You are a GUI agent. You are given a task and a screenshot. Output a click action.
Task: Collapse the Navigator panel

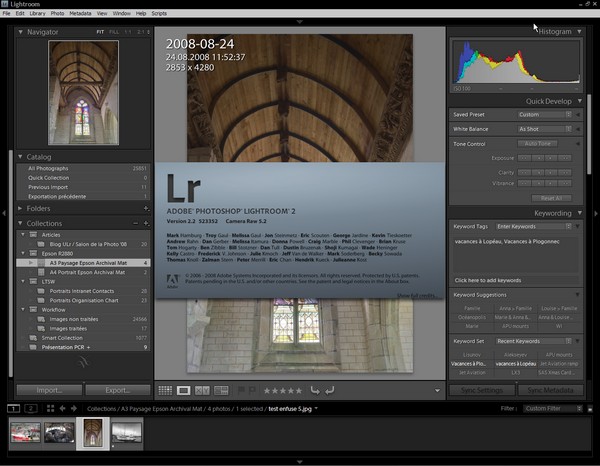[x=20, y=32]
